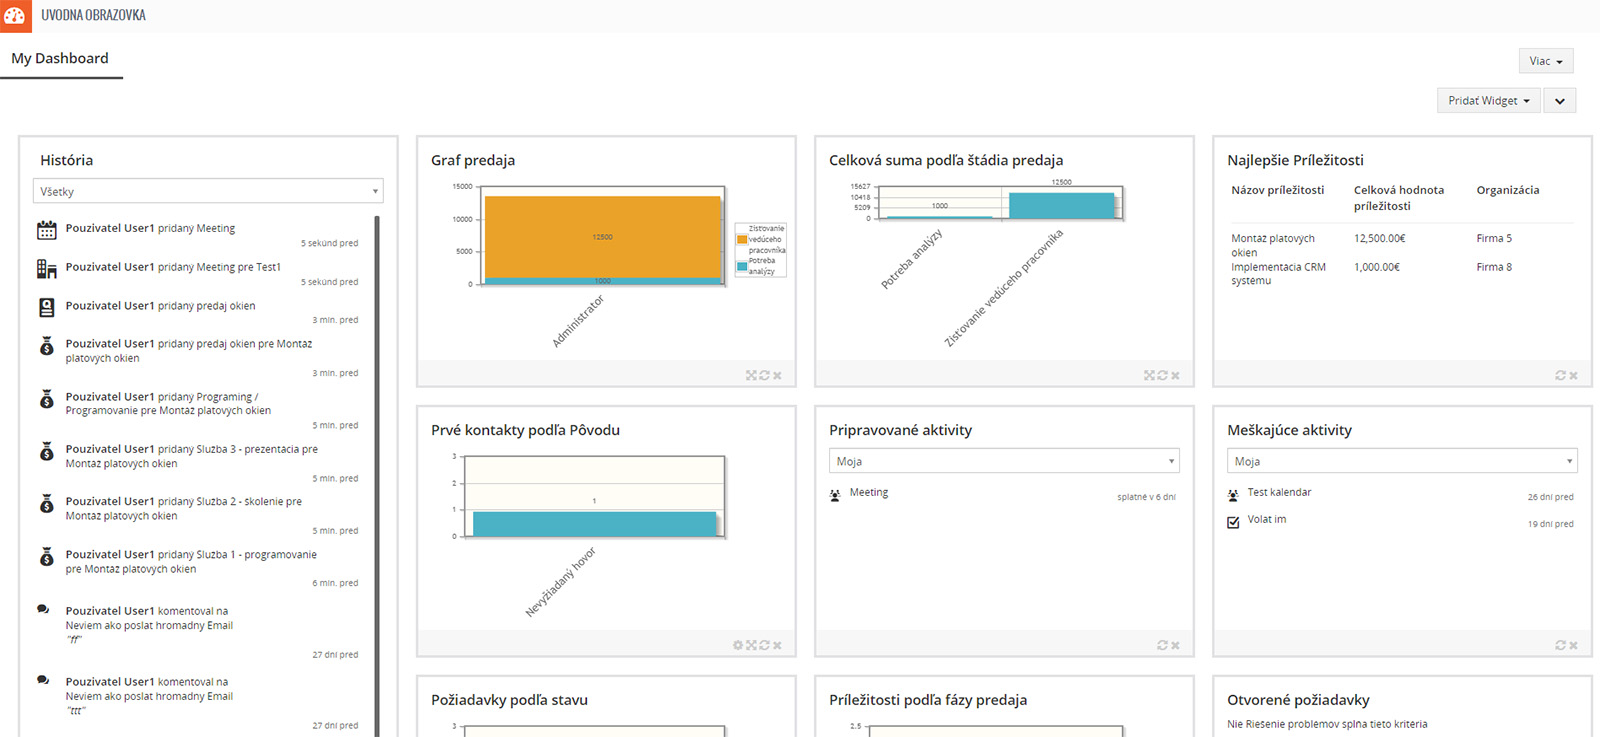Refresh Meškajúce aktivity widget
The width and height of the screenshot is (1600, 737).
[x=1560, y=646]
